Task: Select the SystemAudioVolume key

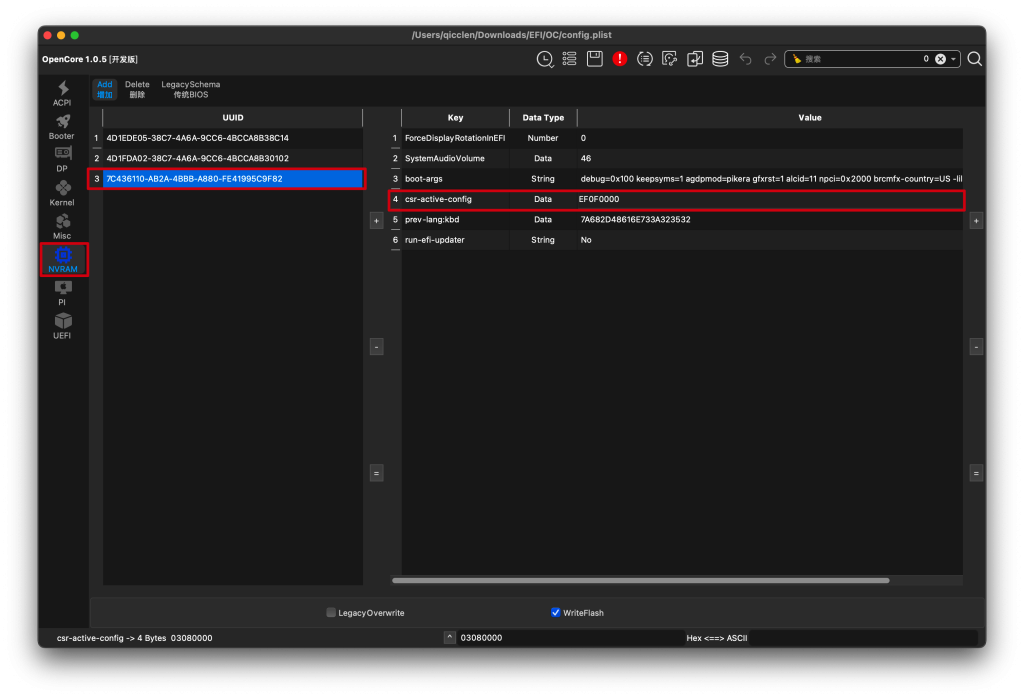Action: tap(455, 159)
